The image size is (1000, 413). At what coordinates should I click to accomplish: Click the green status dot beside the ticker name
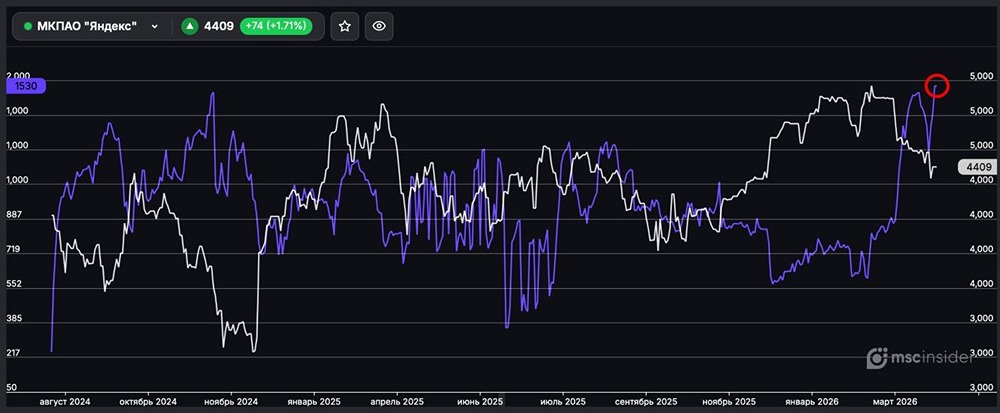click(28, 27)
